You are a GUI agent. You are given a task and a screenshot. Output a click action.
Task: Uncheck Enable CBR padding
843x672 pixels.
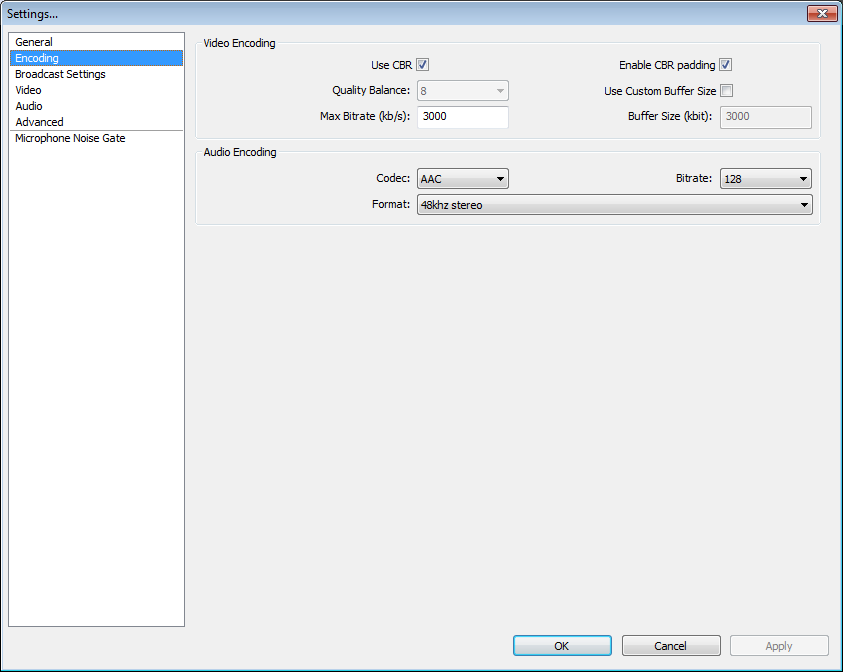725,64
